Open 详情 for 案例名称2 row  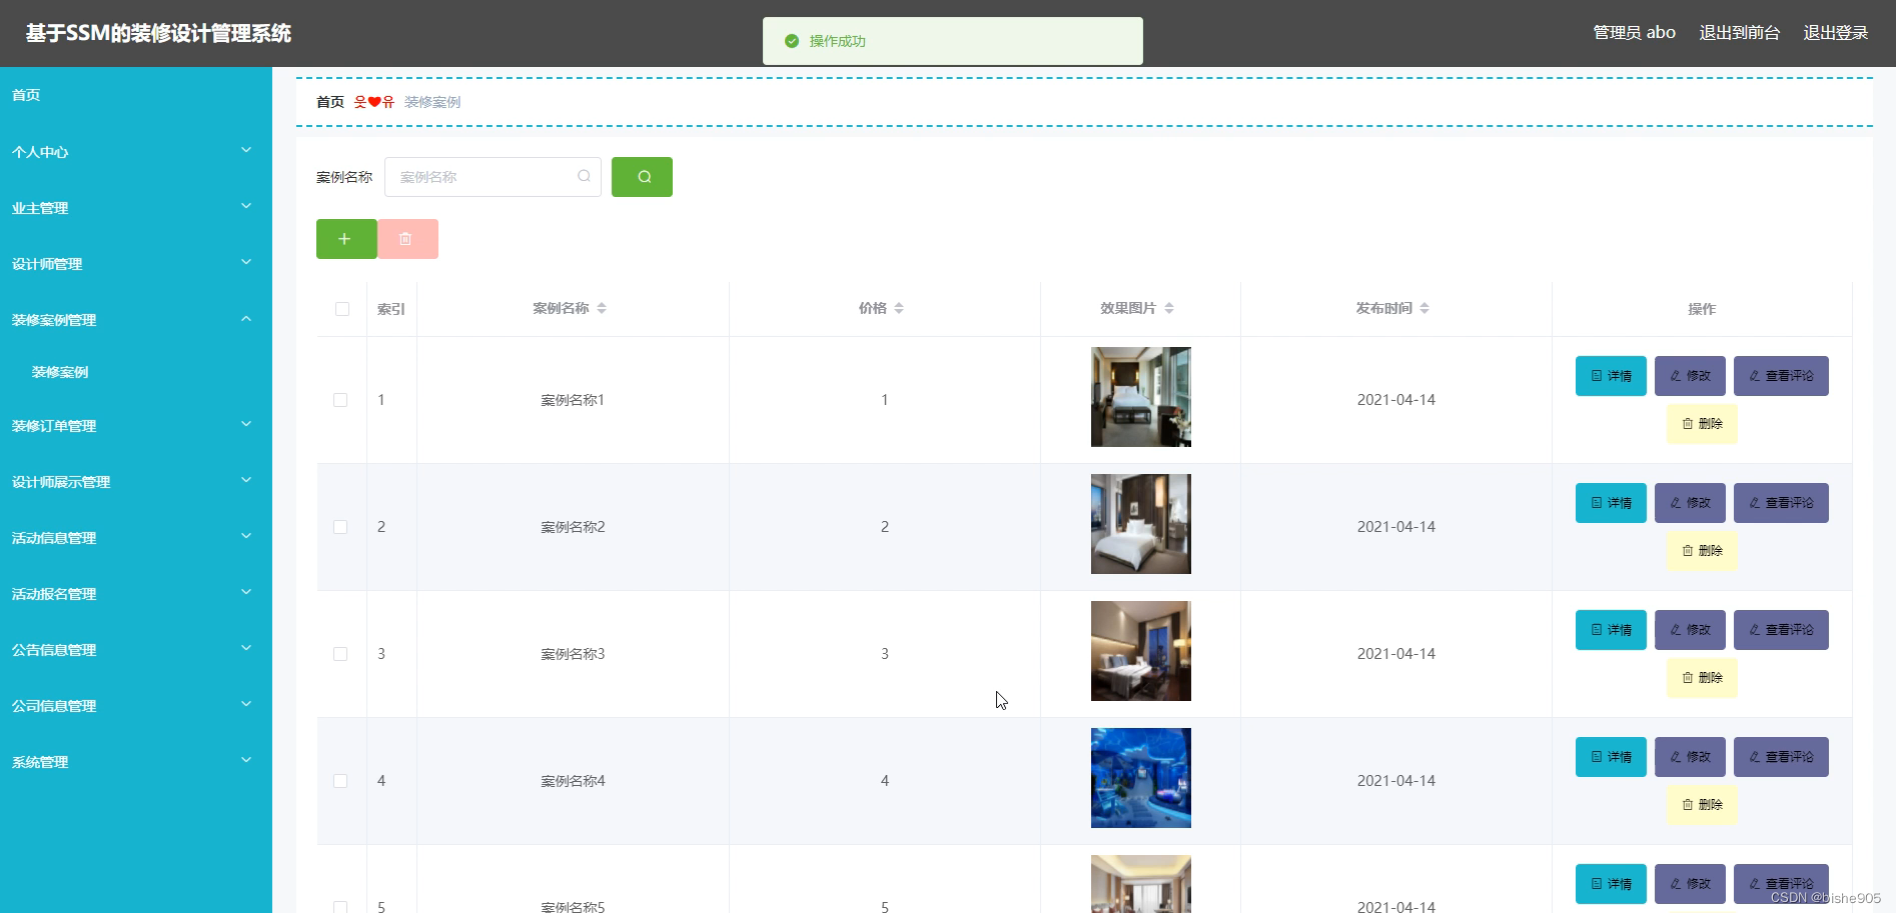1611,503
